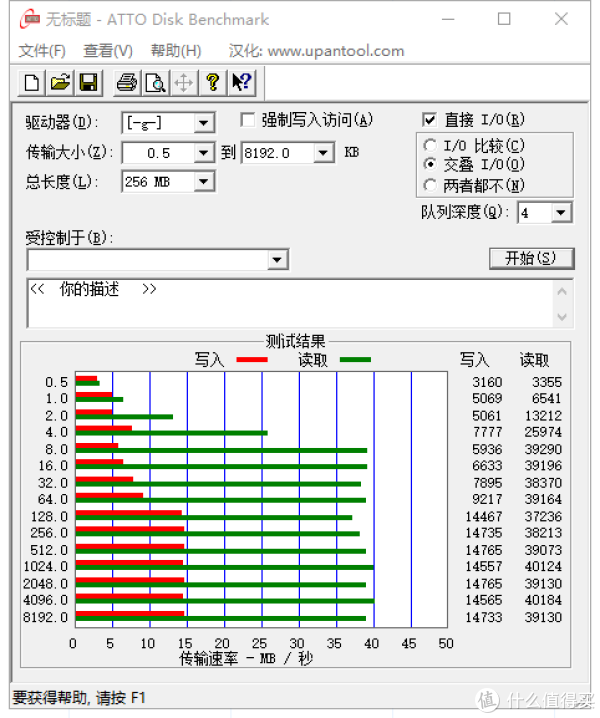The height and width of the screenshot is (718, 600).
Task: Open the 帮助(H) menu
Action: [x=176, y=51]
